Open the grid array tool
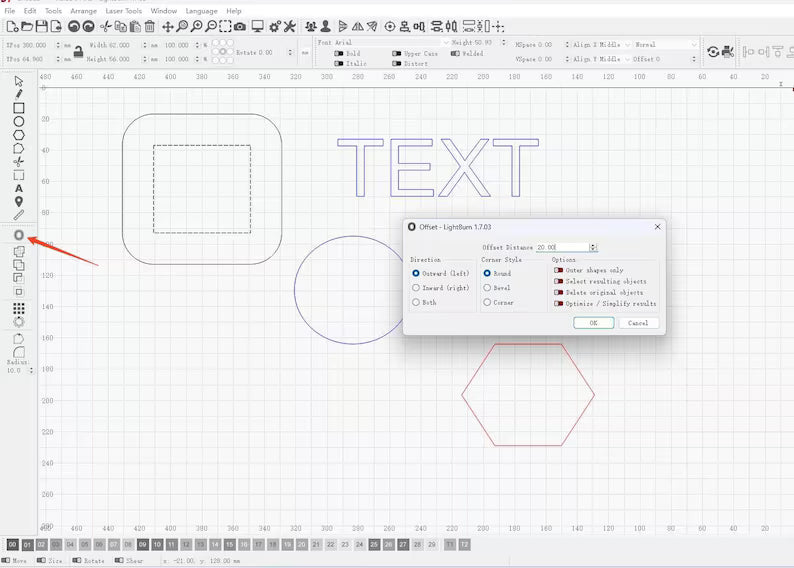Screen dimensions: 794x568 pyautogui.click(x=19, y=308)
